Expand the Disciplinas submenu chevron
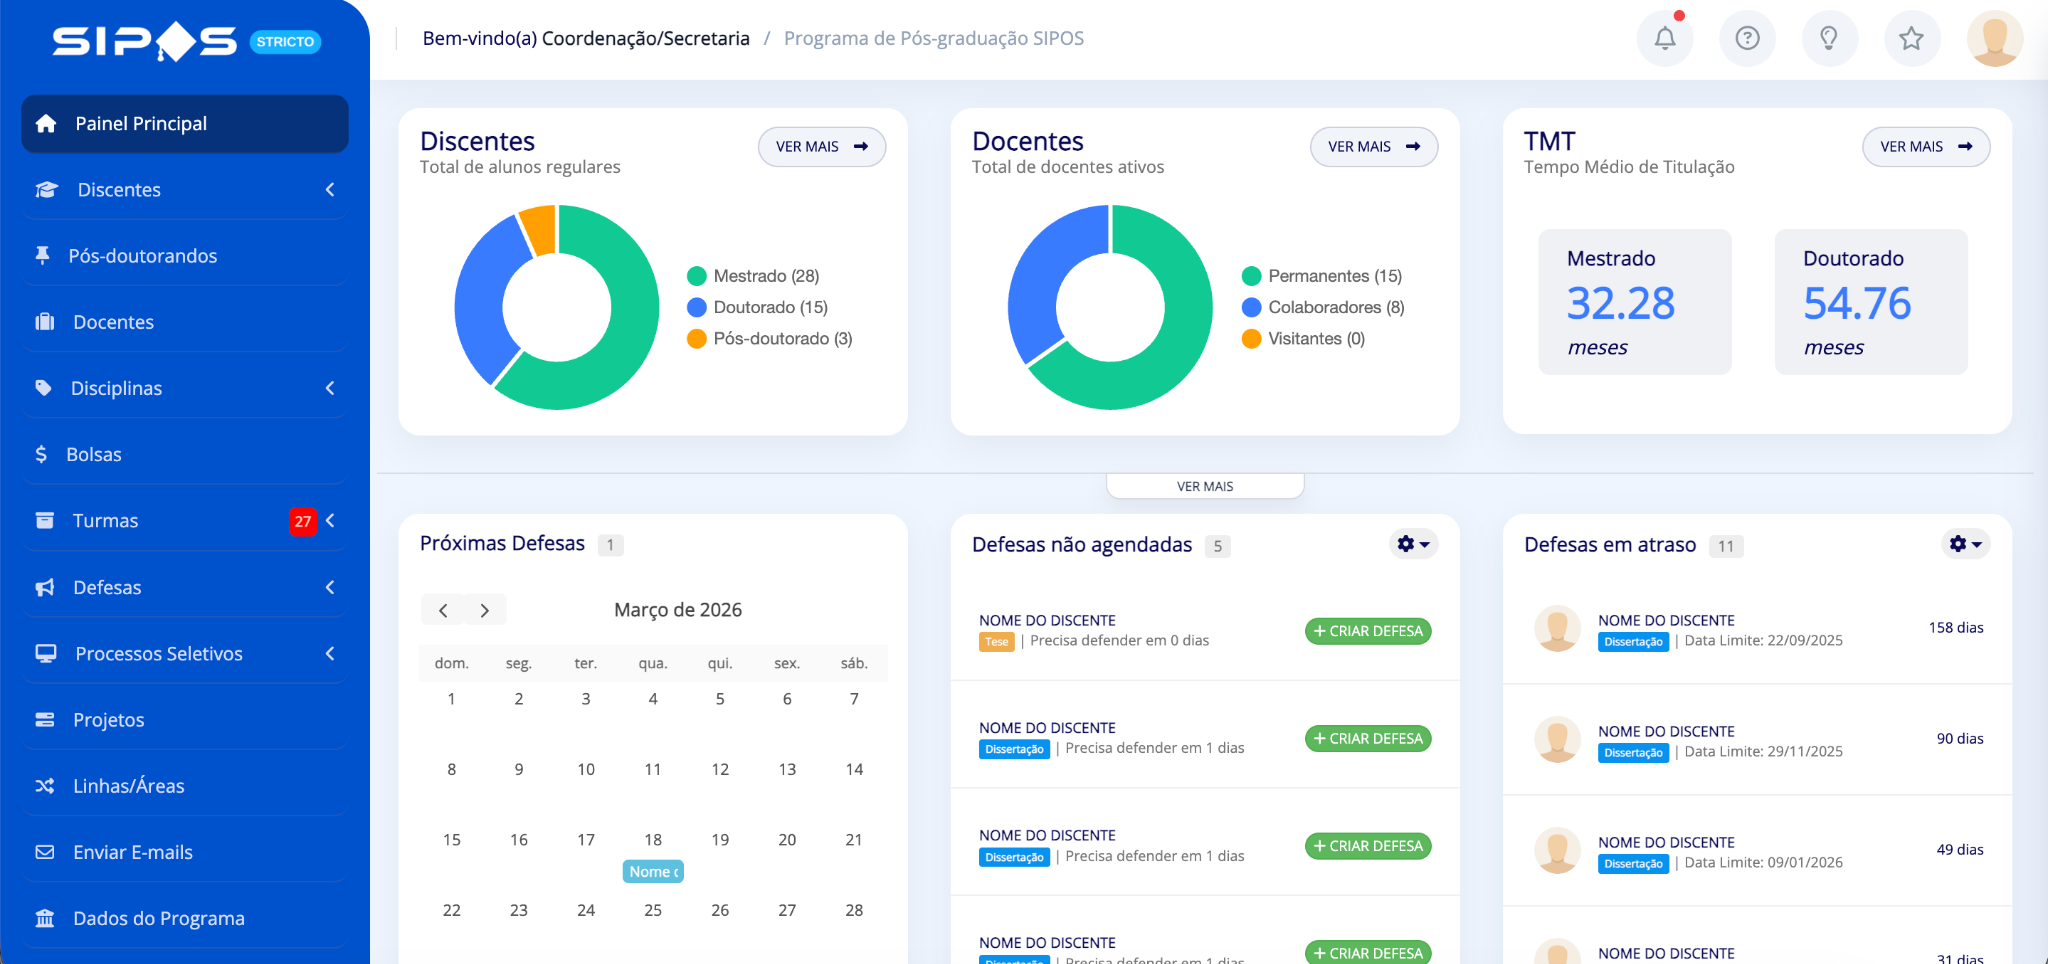The width and height of the screenshot is (2048, 964). click(330, 388)
